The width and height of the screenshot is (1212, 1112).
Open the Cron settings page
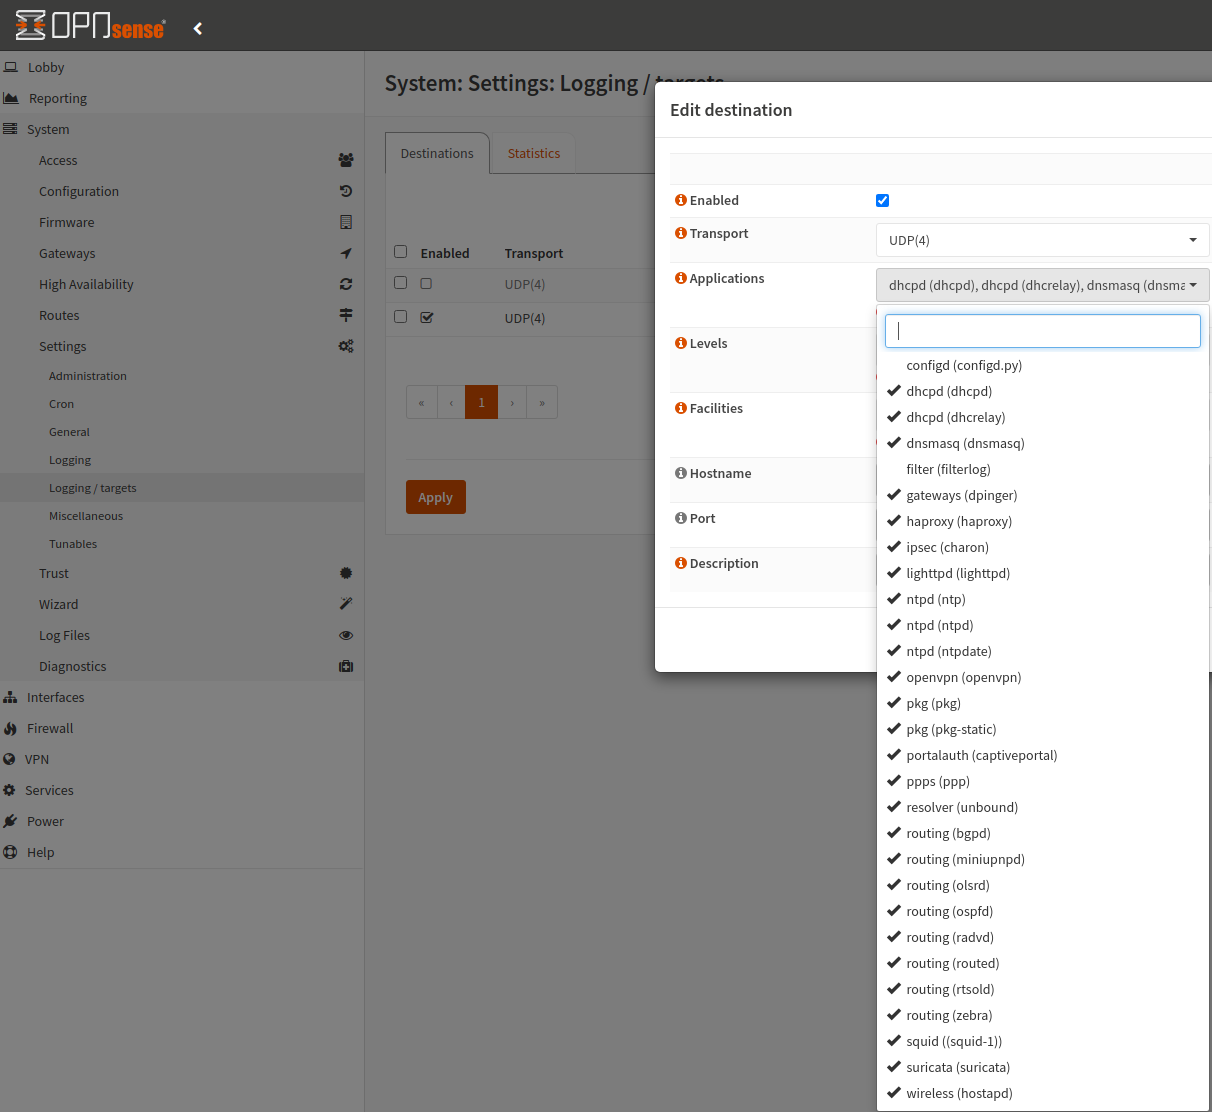click(62, 404)
